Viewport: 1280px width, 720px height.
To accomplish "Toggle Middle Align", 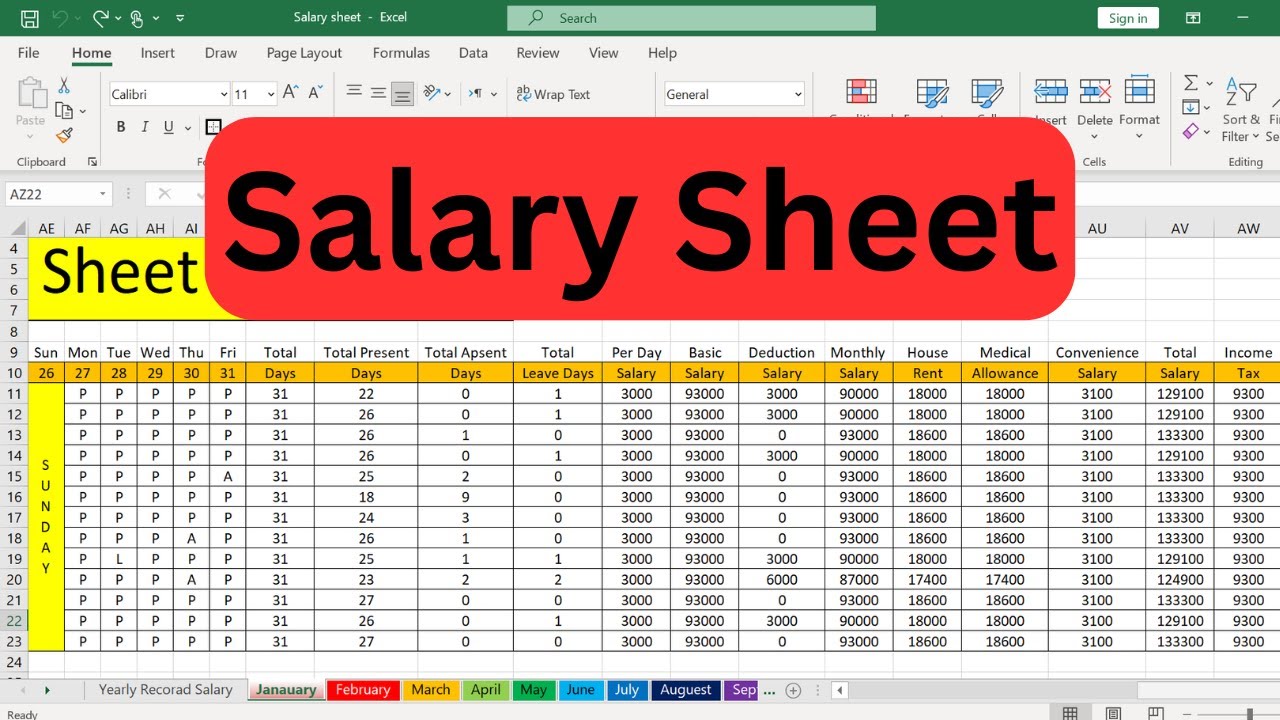I will [x=378, y=92].
